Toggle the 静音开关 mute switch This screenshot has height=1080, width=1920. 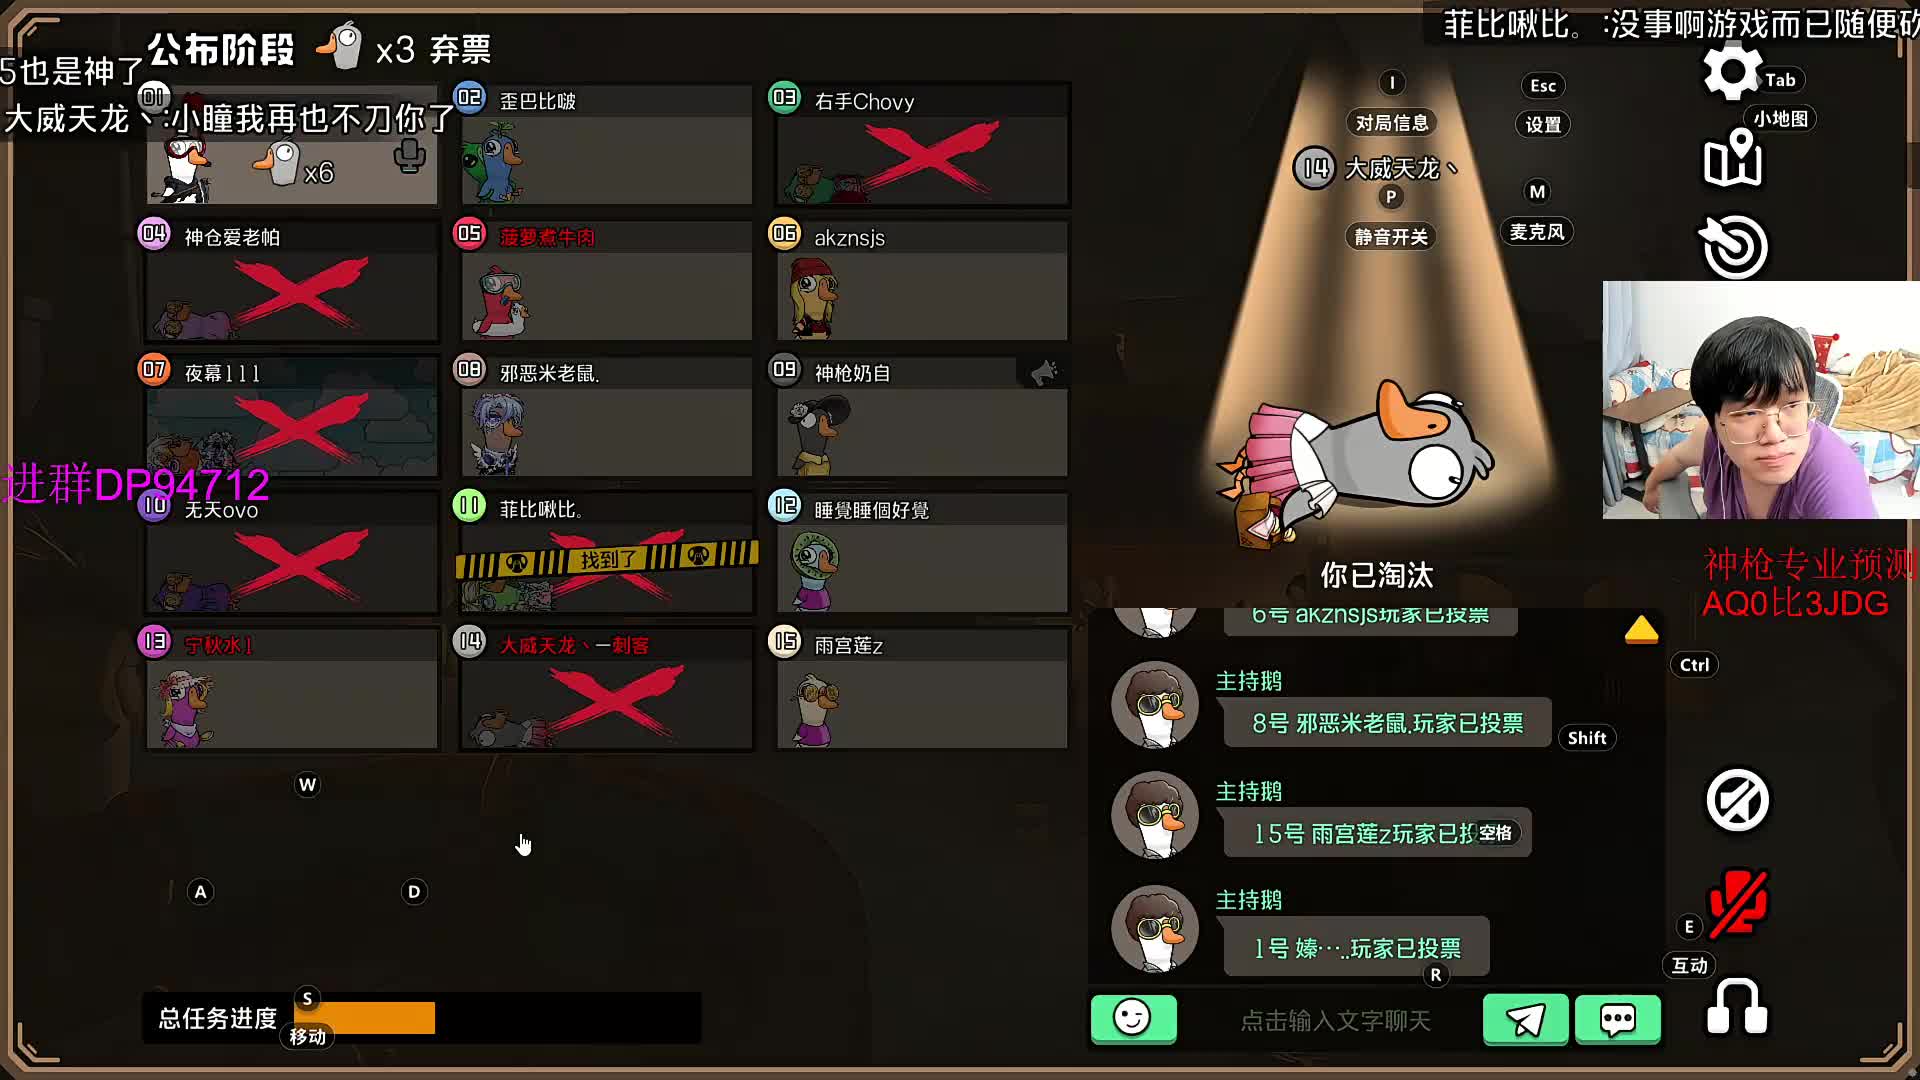click(x=1391, y=237)
